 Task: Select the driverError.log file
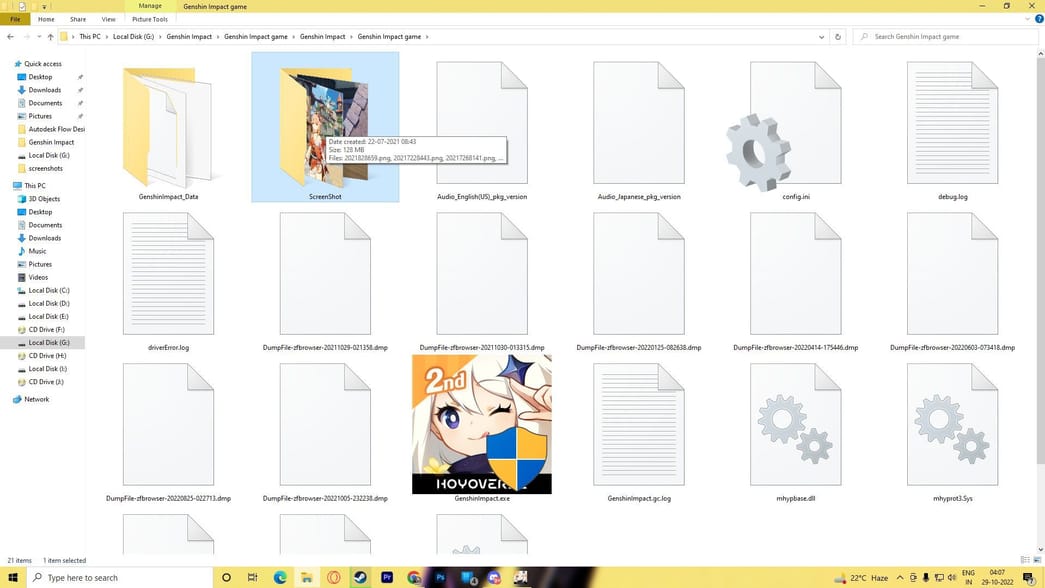[167, 275]
